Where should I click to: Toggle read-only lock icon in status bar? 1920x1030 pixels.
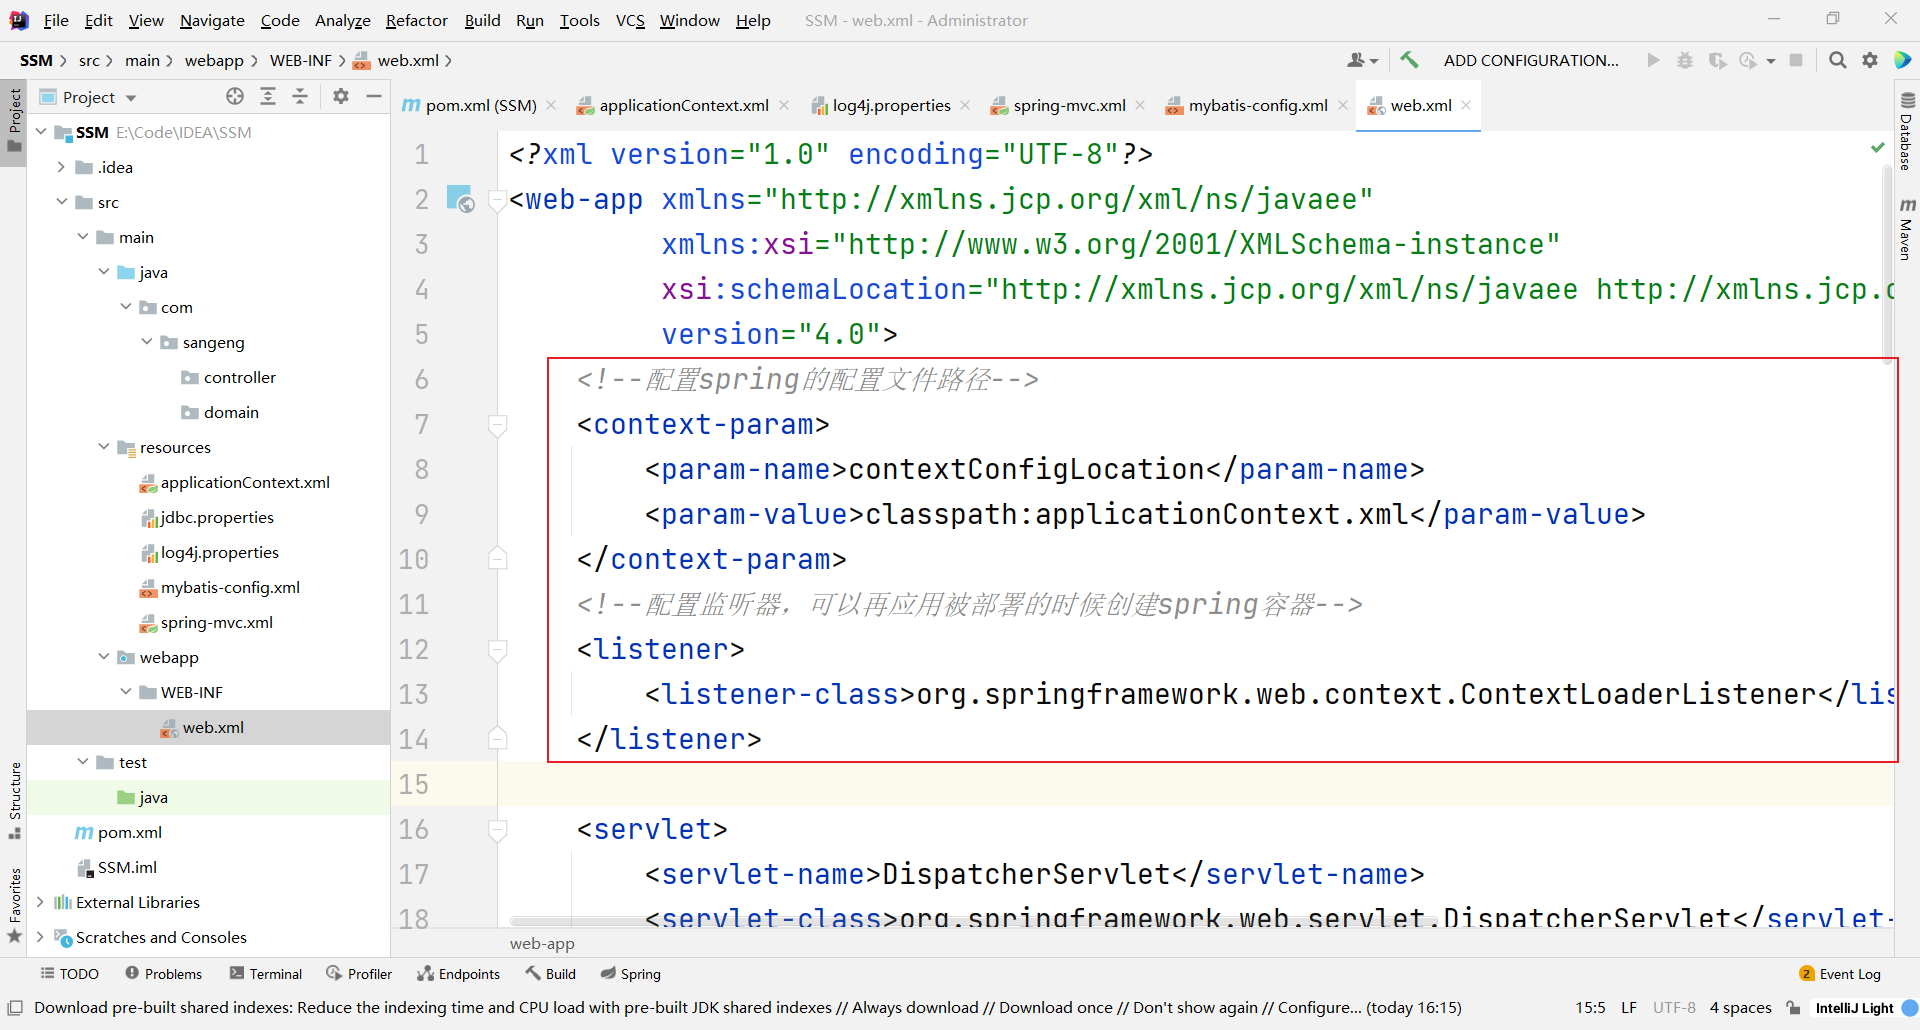click(1793, 1007)
